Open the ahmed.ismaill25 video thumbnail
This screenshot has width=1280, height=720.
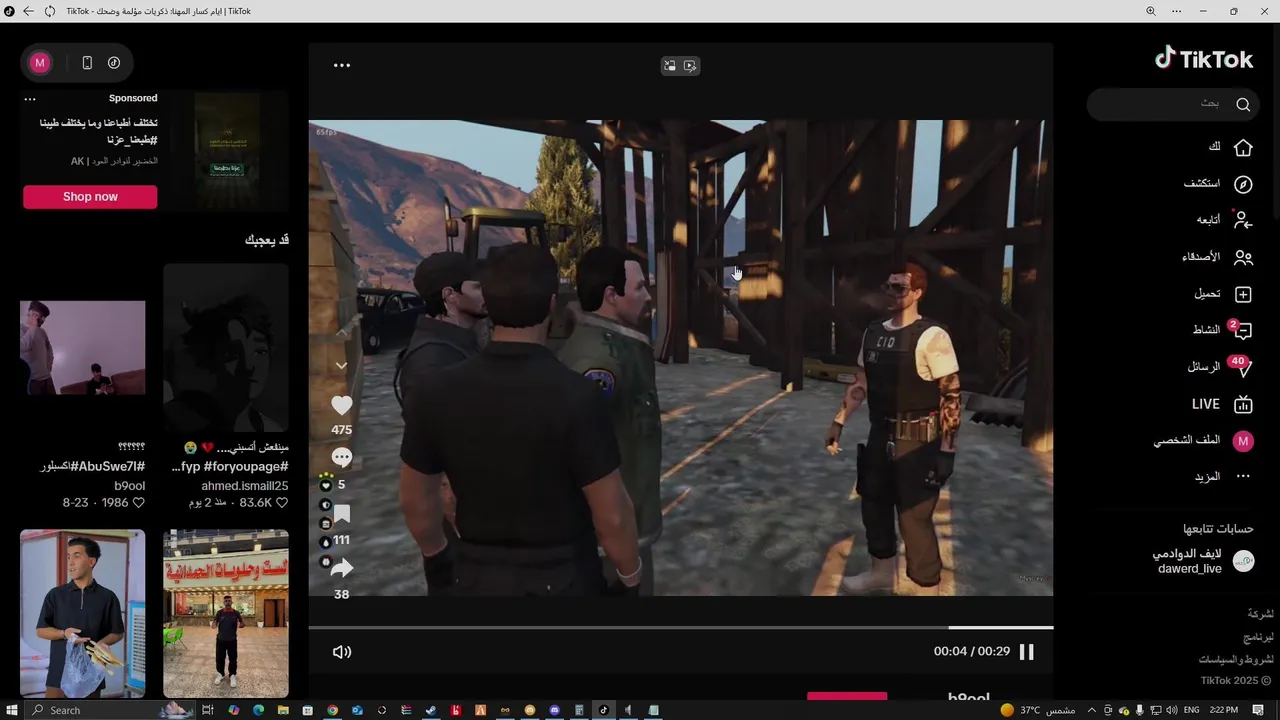226,347
